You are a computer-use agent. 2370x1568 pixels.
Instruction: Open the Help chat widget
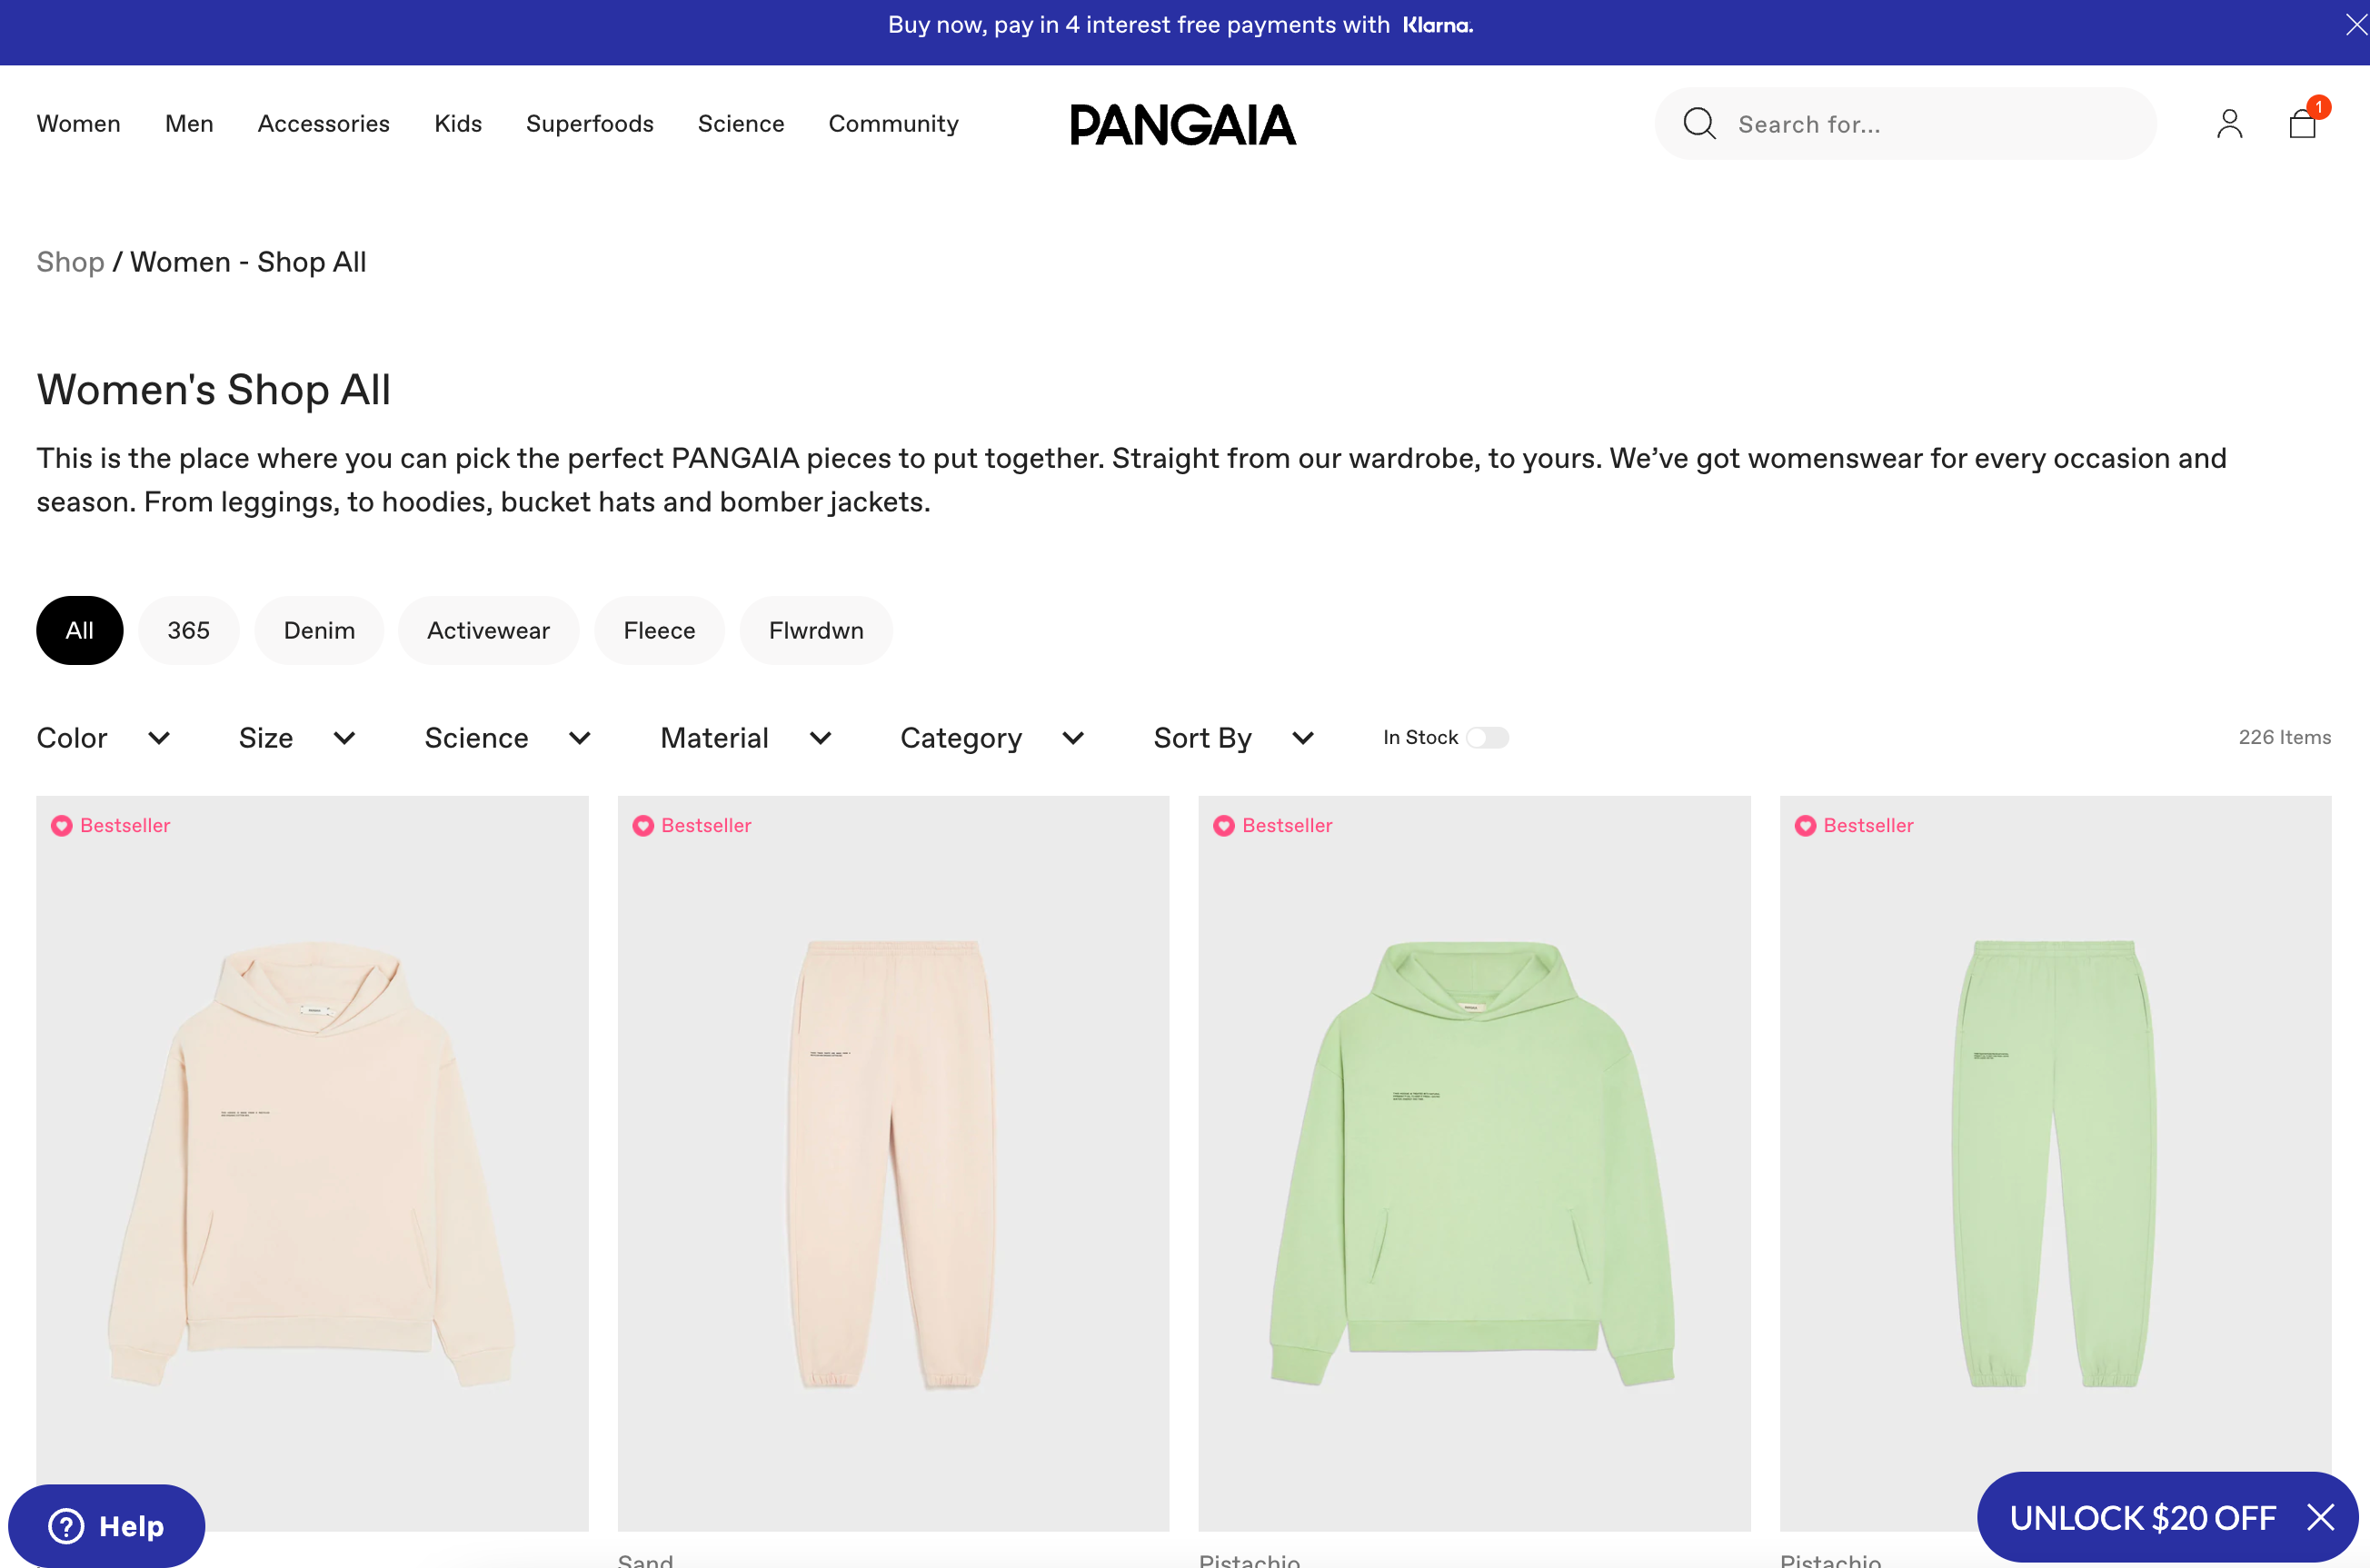coord(107,1525)
